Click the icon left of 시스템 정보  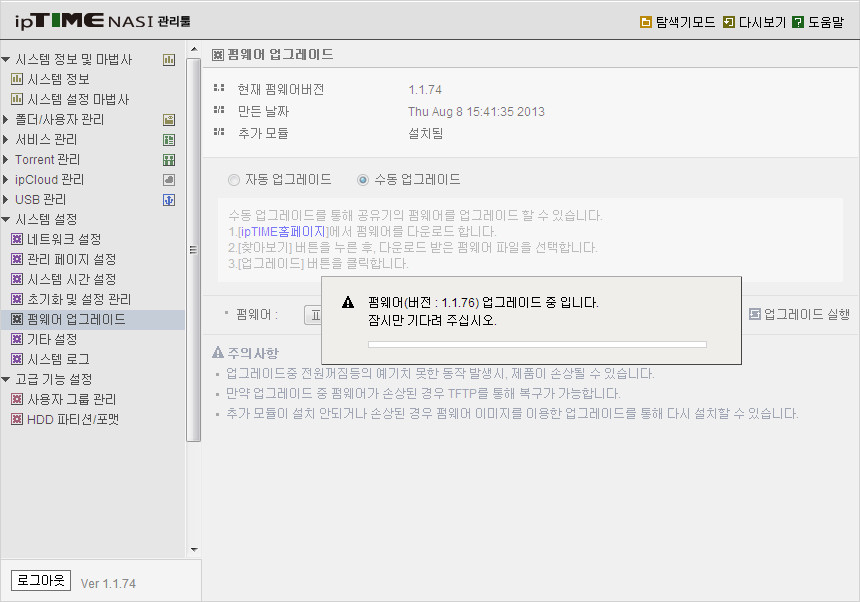17,79
